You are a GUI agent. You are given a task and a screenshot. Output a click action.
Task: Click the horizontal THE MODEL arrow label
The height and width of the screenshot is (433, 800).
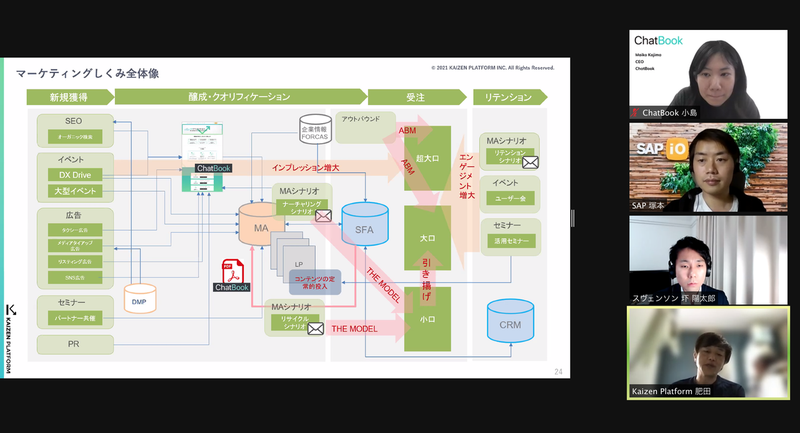tap(355, 329)
